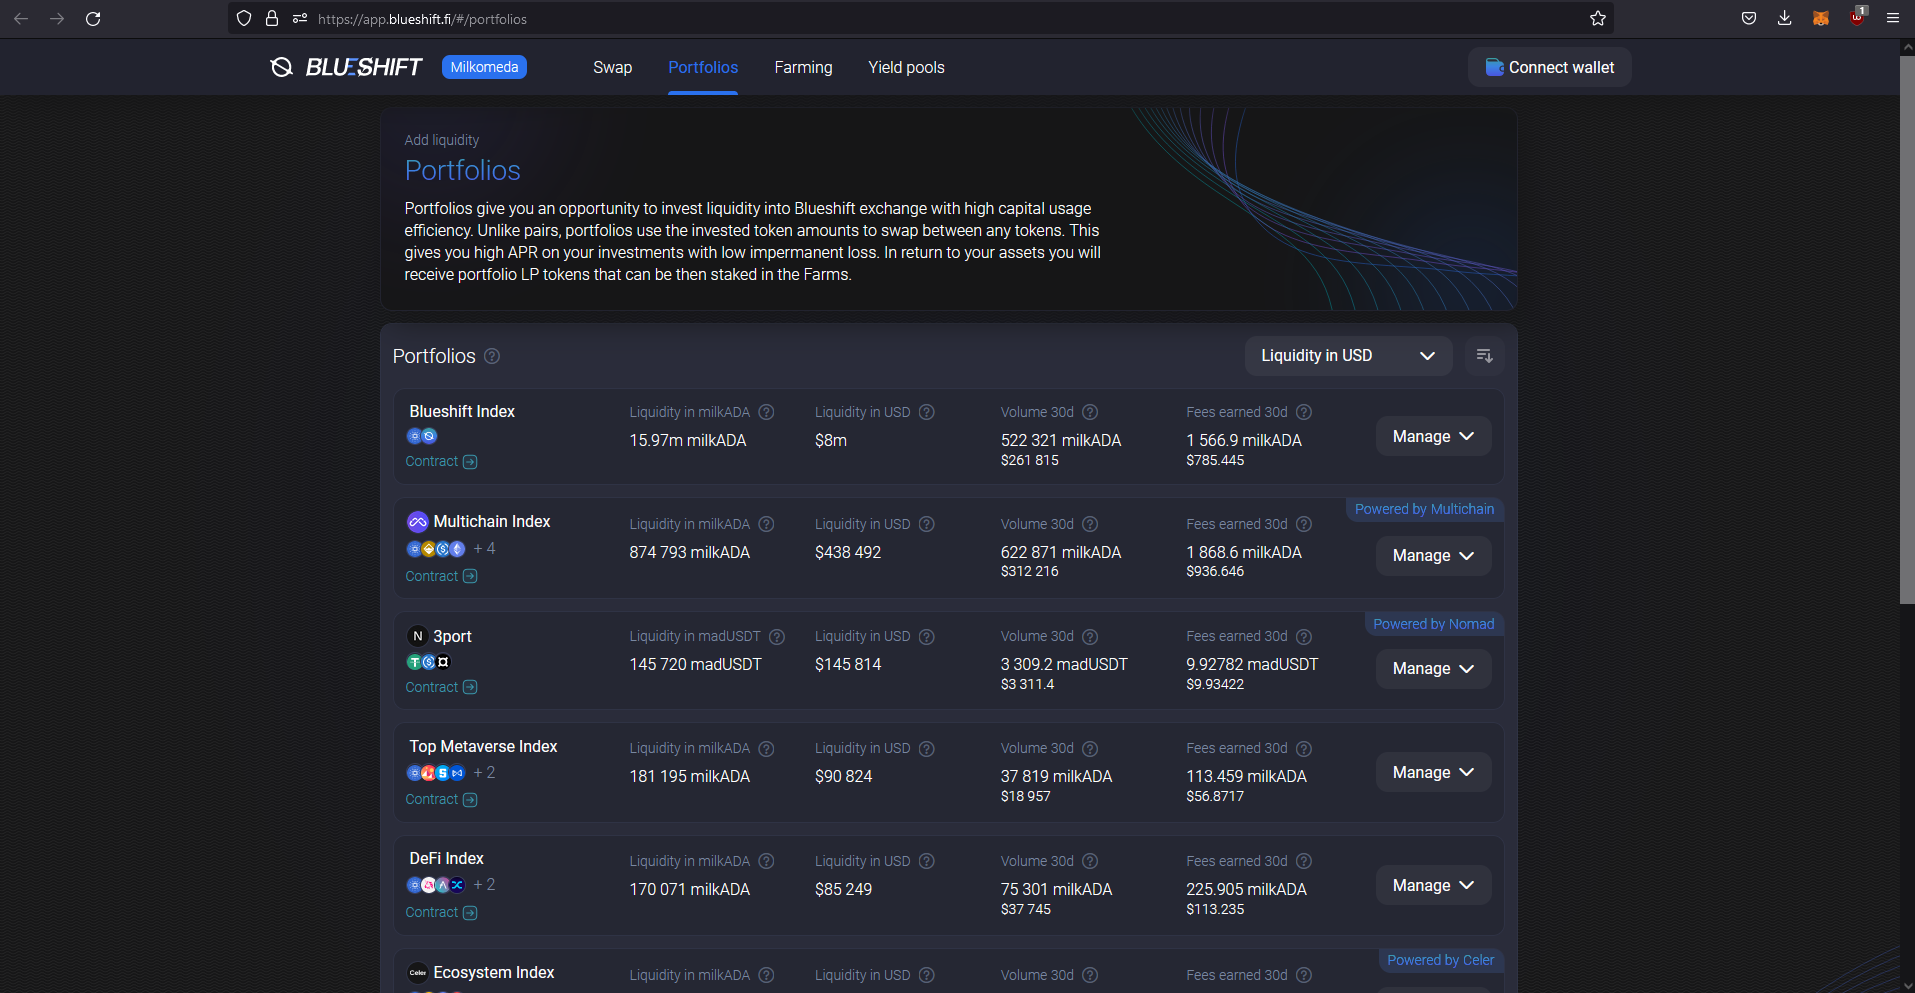Click the 3port N logo icon
Viewport: 1915px width, 993px height.
[418, 636]
